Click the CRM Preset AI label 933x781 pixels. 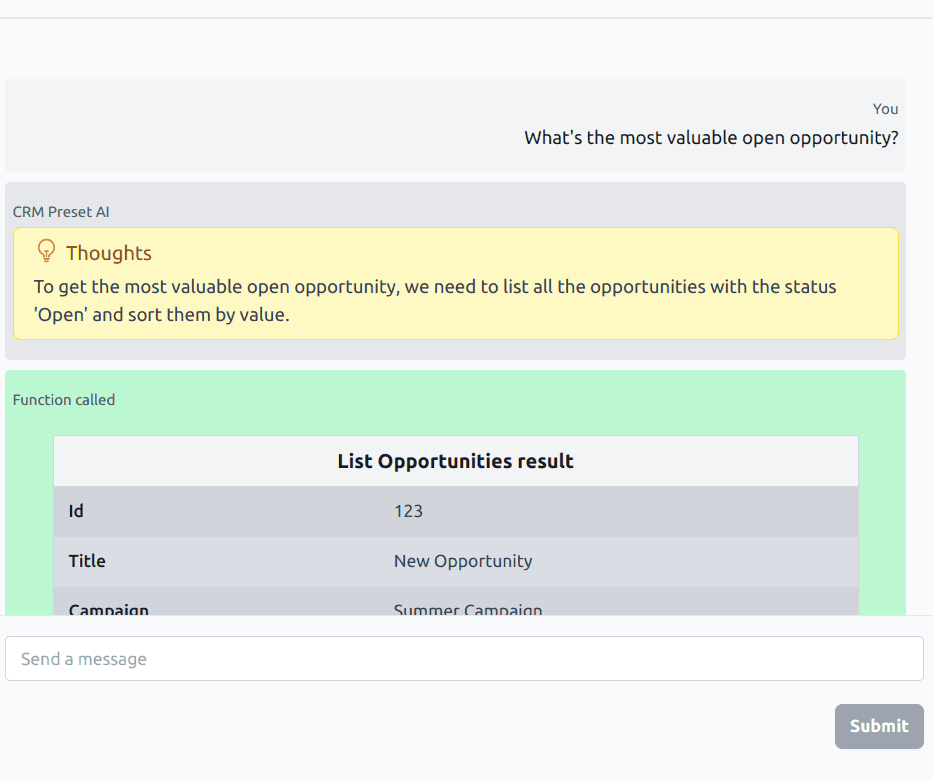(61, 212)
